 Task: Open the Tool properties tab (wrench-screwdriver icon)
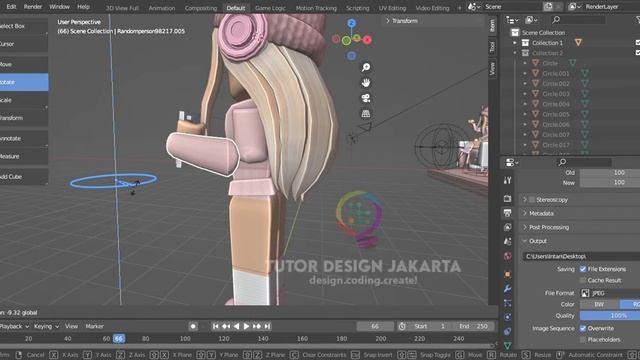(508, 180)
